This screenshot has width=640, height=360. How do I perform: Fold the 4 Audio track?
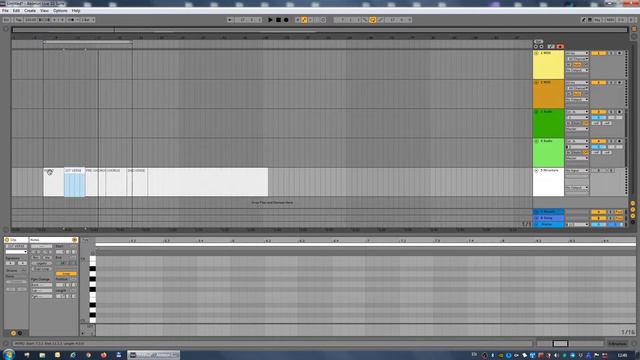(536, 141)
